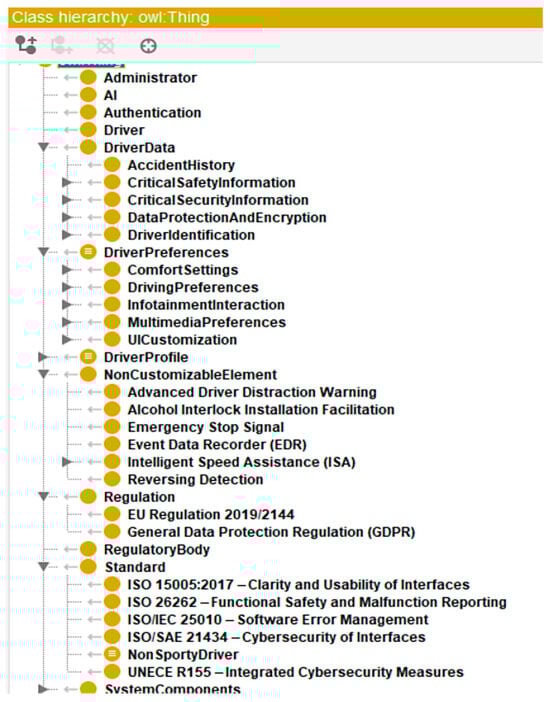550x702 pixels.
Task: Select Alcohol Interlock Installation Facilitation class
Action: pos(261,410)
